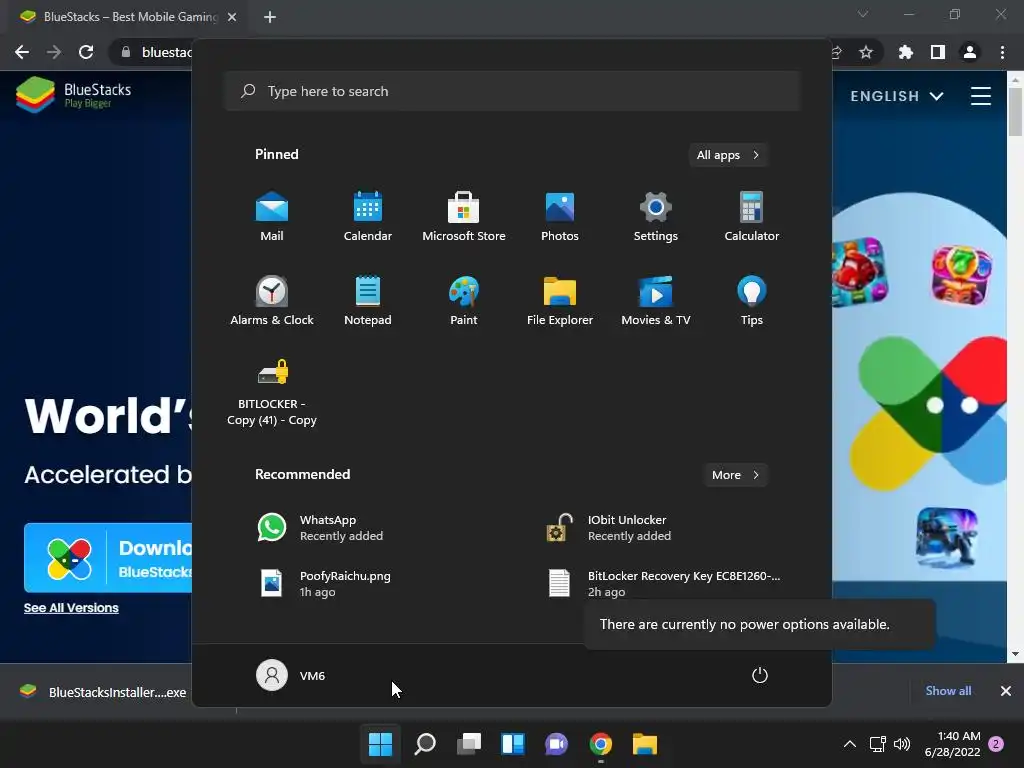Open Widgets from taskbar
Image resolution: width=1024 pixels, height=768 pixels.
[x=513, y=744]
